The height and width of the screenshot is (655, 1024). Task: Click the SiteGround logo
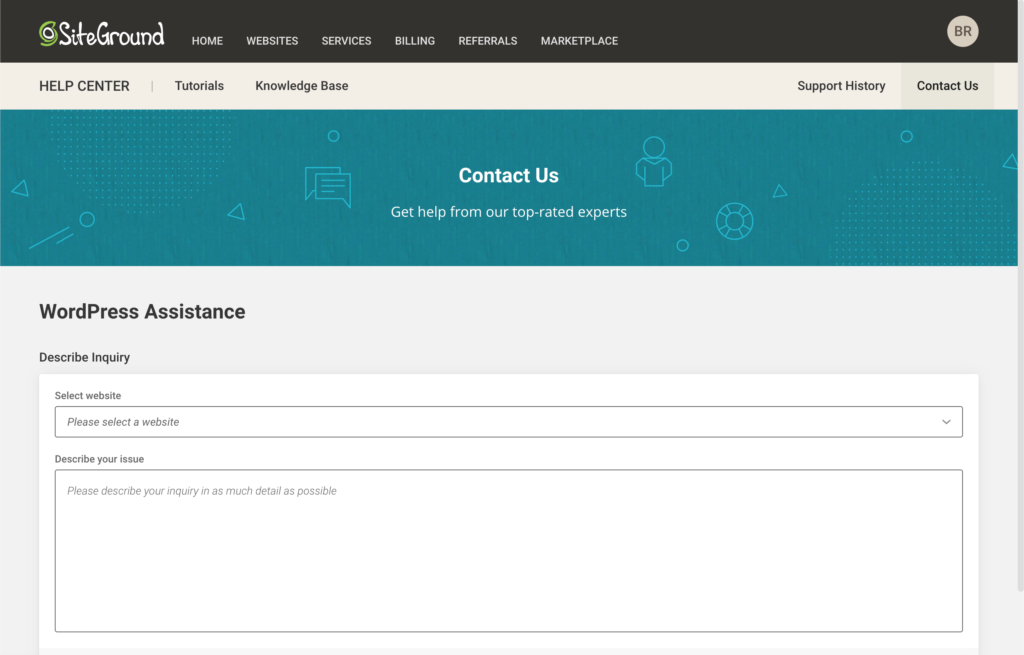coord(102,34)
